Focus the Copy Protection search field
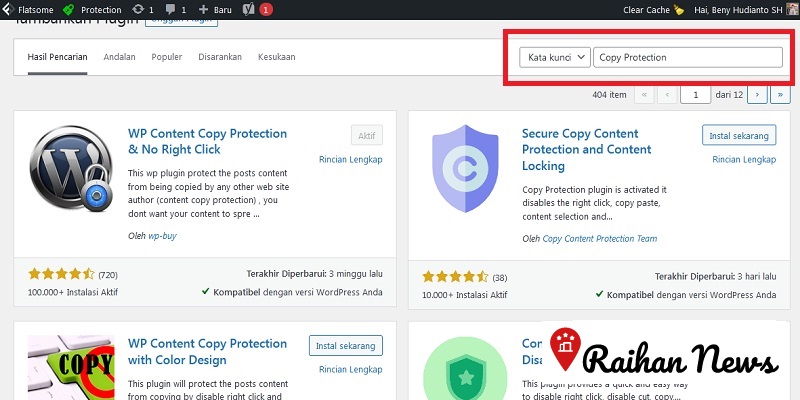Viewport: 800px width, 400px height. [x=688, y=57]
